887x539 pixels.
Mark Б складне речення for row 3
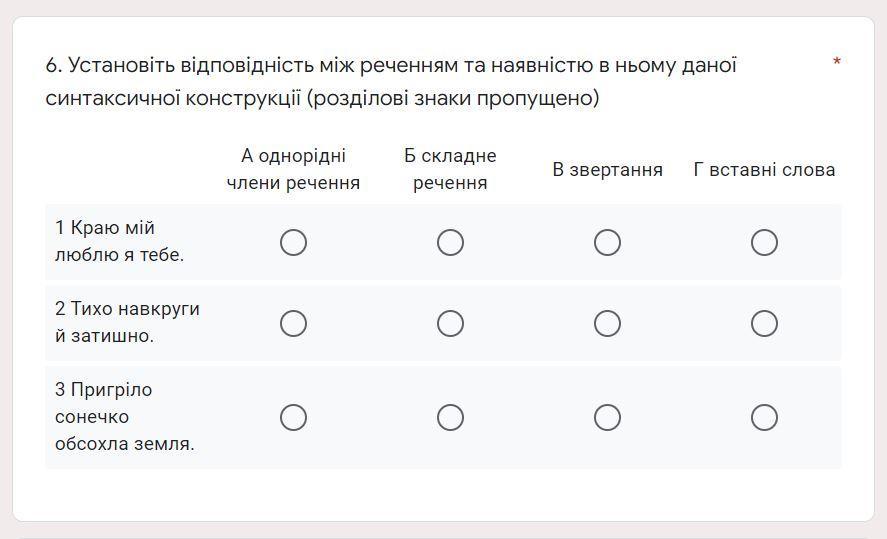coord(450,417)
